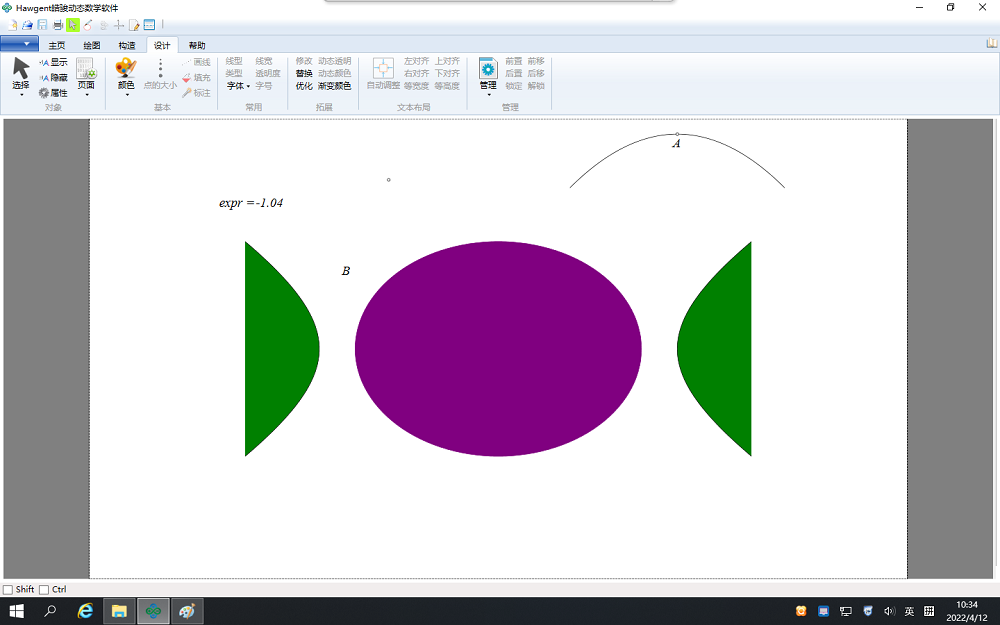
Task: Click the open file icon in quick toolbar
Action: click(x=27, y=24)
